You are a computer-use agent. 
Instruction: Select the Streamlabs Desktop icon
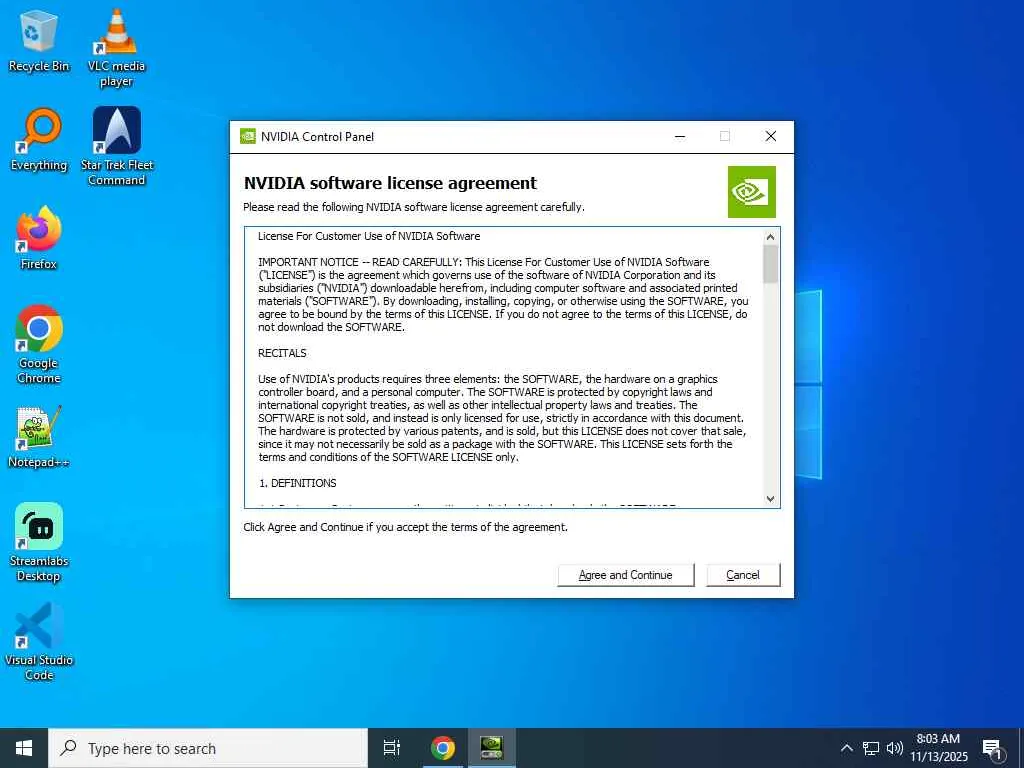click(39, 543)
